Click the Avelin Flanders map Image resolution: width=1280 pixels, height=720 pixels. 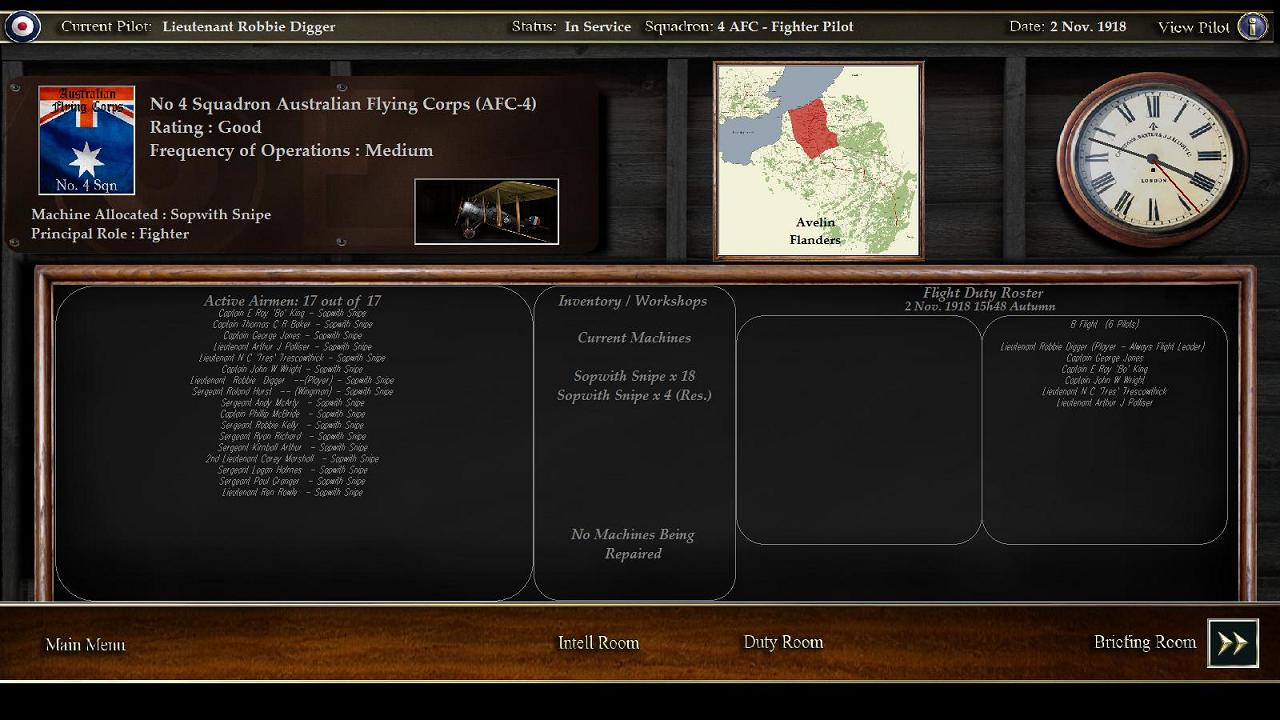818,160
